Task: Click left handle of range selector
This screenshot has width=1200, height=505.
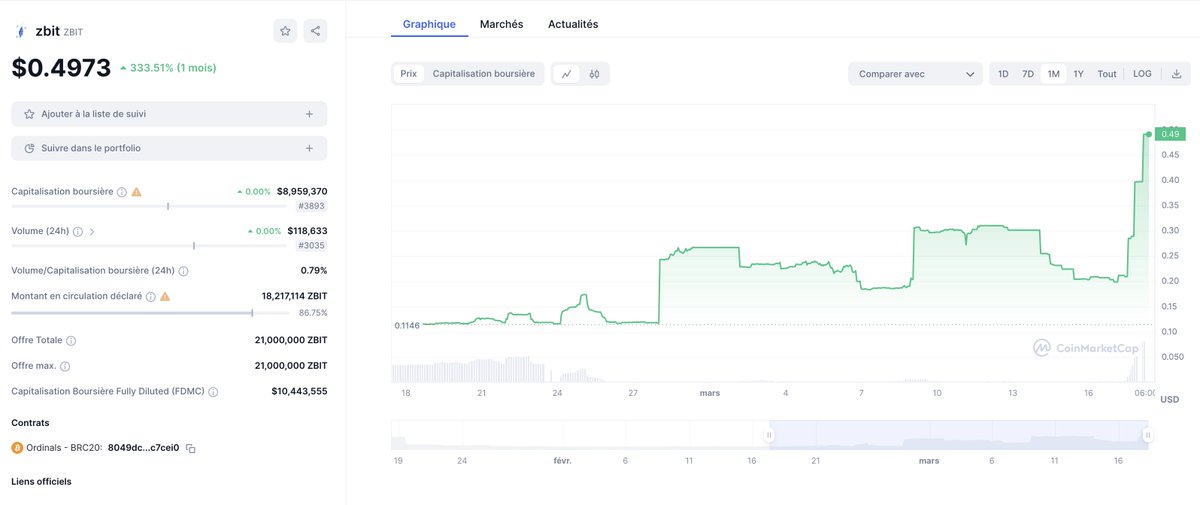Action: [769, 435]
